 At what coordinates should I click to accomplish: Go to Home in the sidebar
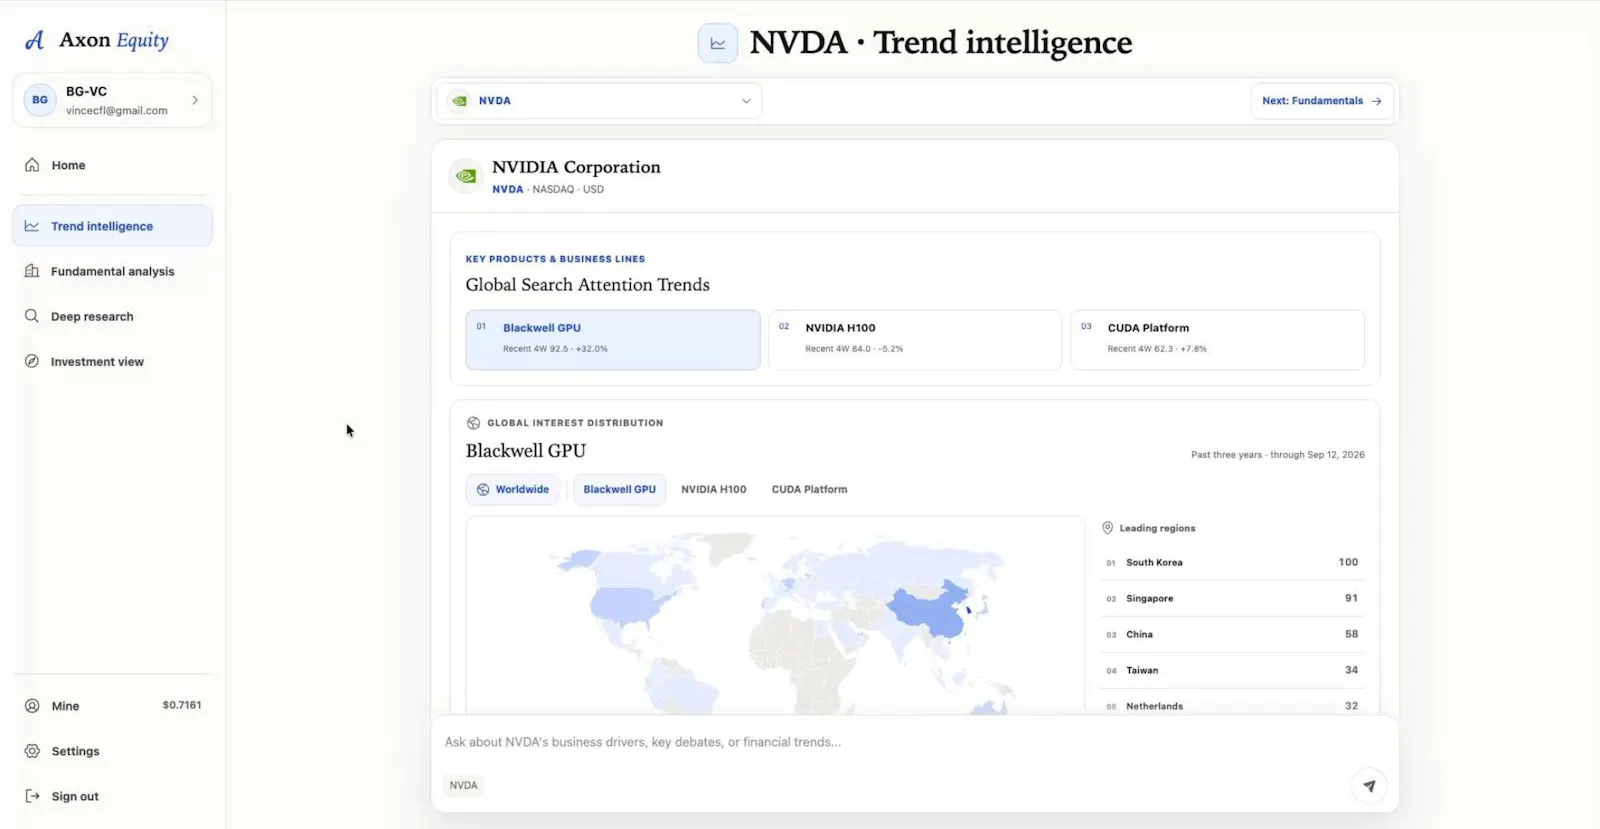[x=112, y=165]
